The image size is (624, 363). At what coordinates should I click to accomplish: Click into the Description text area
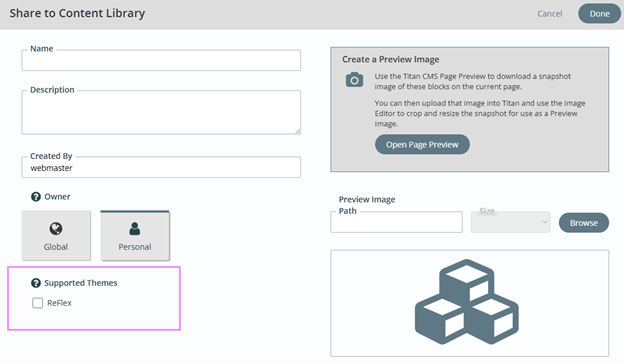point(161,112)
